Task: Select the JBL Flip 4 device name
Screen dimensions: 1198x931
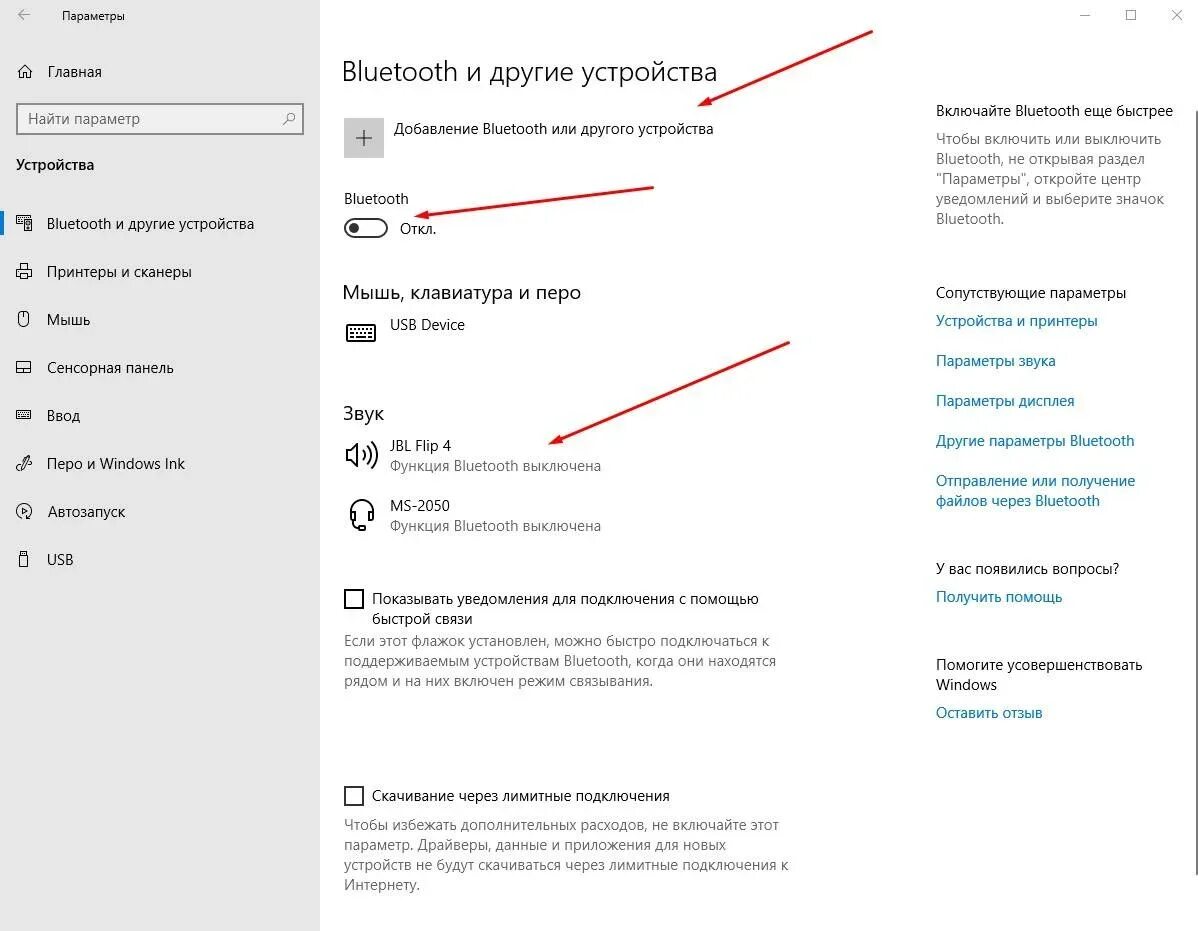Action: (420, 445)
